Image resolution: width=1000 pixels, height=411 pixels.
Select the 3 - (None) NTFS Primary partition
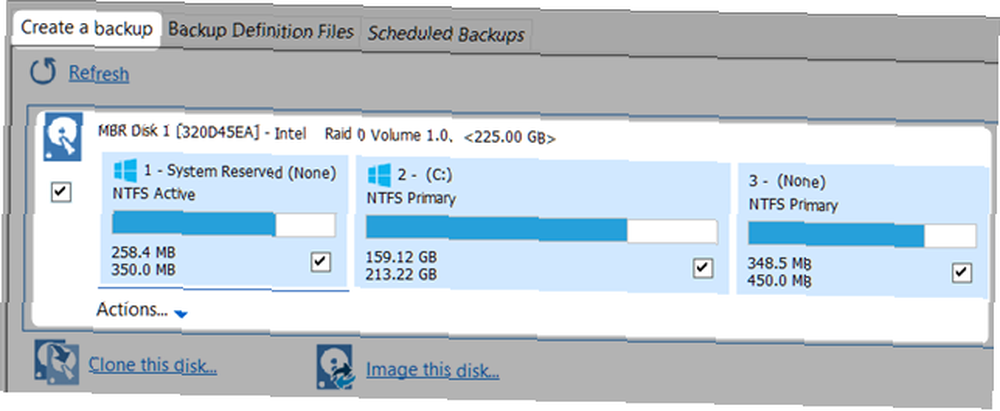pyautogui.click(x=856, y=230)
